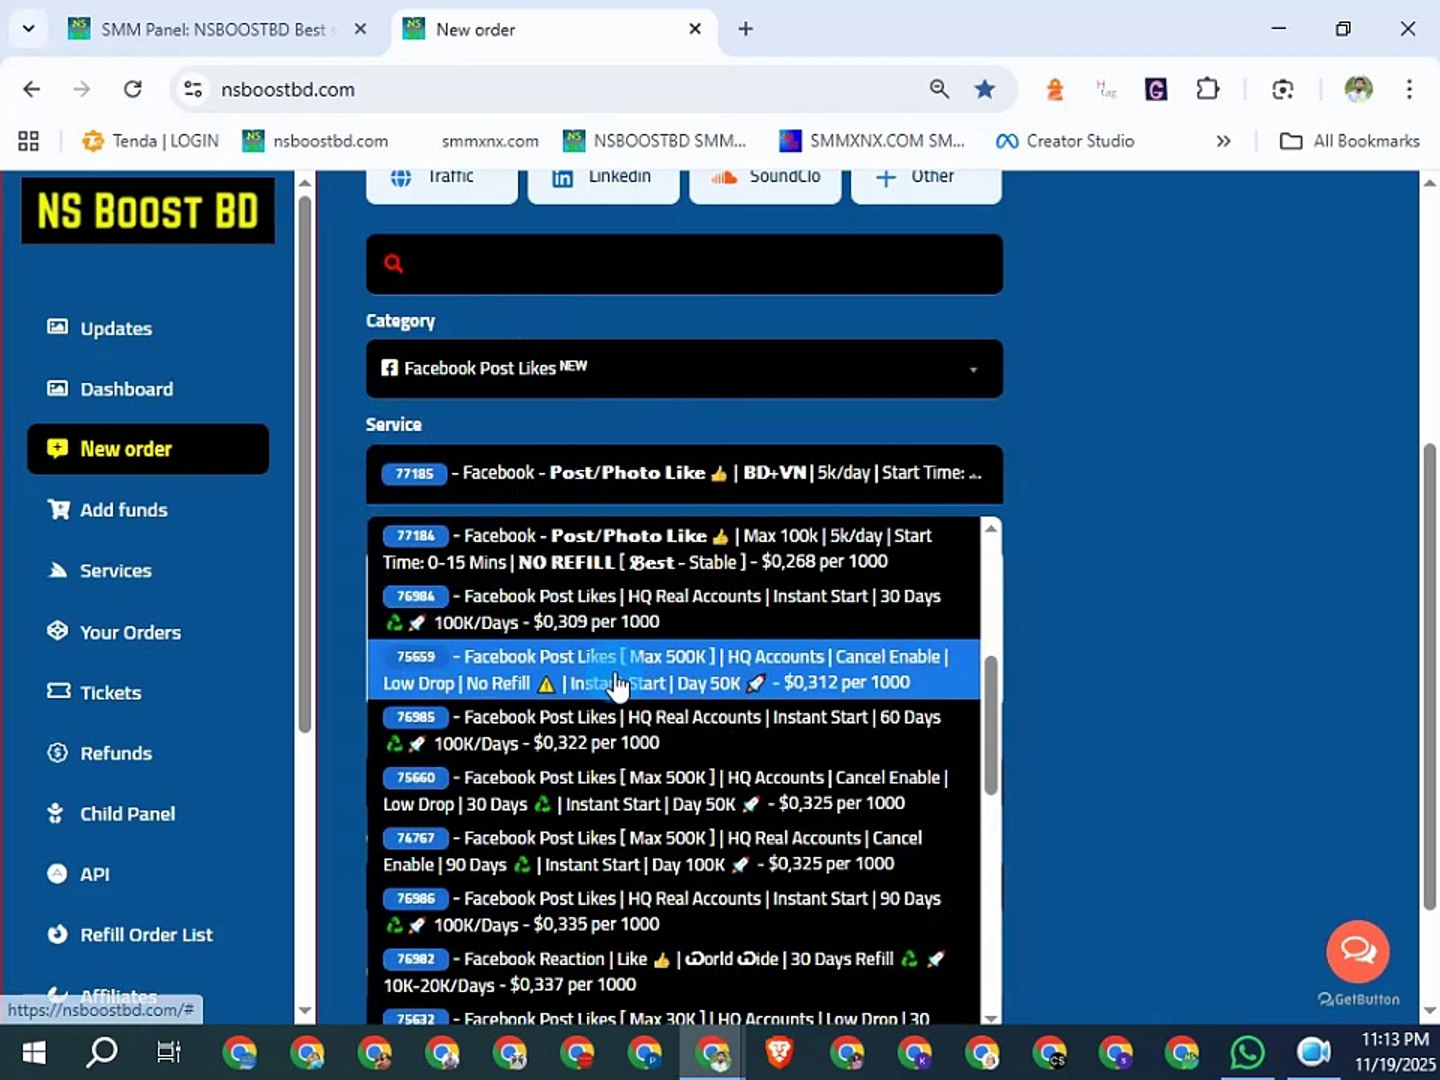This screenshot has width=1440, height=1080.
Task: Select service 75659 Facebook Post Likes
Action: click(x=674, y=669)
